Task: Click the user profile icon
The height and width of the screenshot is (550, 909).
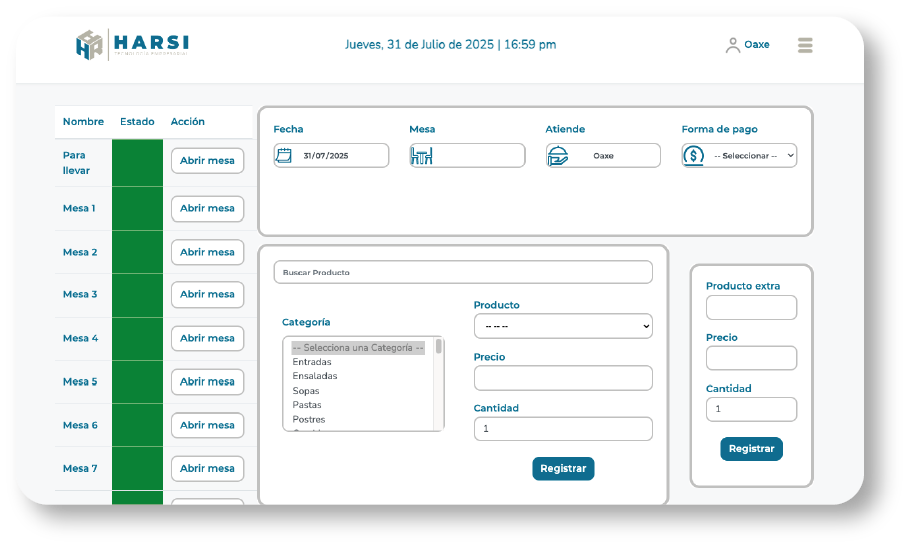Action: click(733, 45)
